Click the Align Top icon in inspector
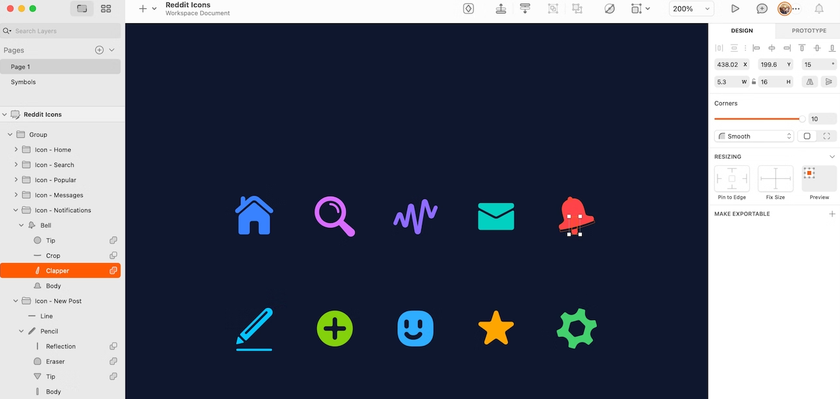The width and height of the screenshot is (840, 399). [802, 48]
